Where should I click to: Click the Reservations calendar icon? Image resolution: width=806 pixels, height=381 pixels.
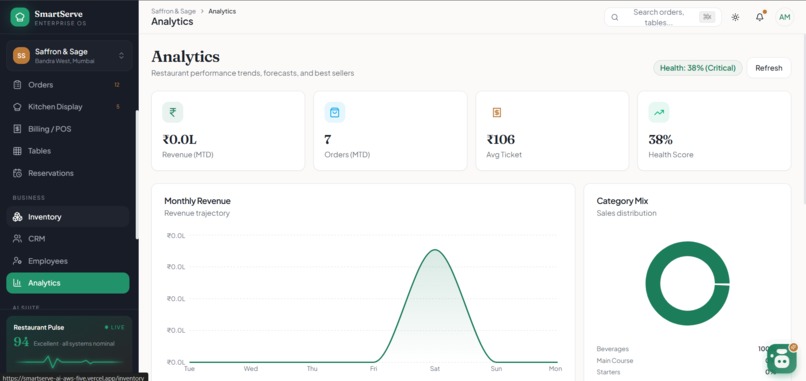click(x=17, y=173)
